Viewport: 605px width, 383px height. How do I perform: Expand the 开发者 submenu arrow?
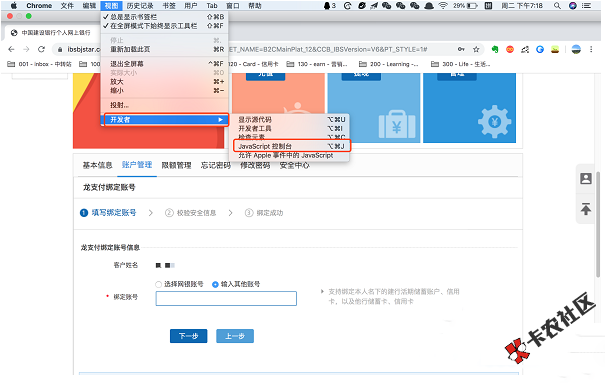pyautogui.click(x=220, y=120)
